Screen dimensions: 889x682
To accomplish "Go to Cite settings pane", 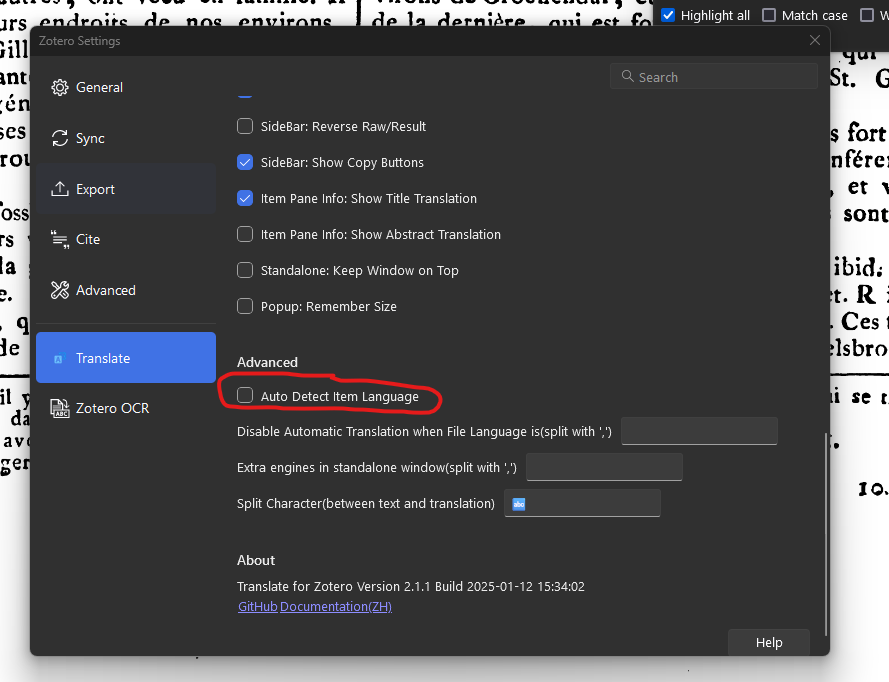I will pos(126,239).
